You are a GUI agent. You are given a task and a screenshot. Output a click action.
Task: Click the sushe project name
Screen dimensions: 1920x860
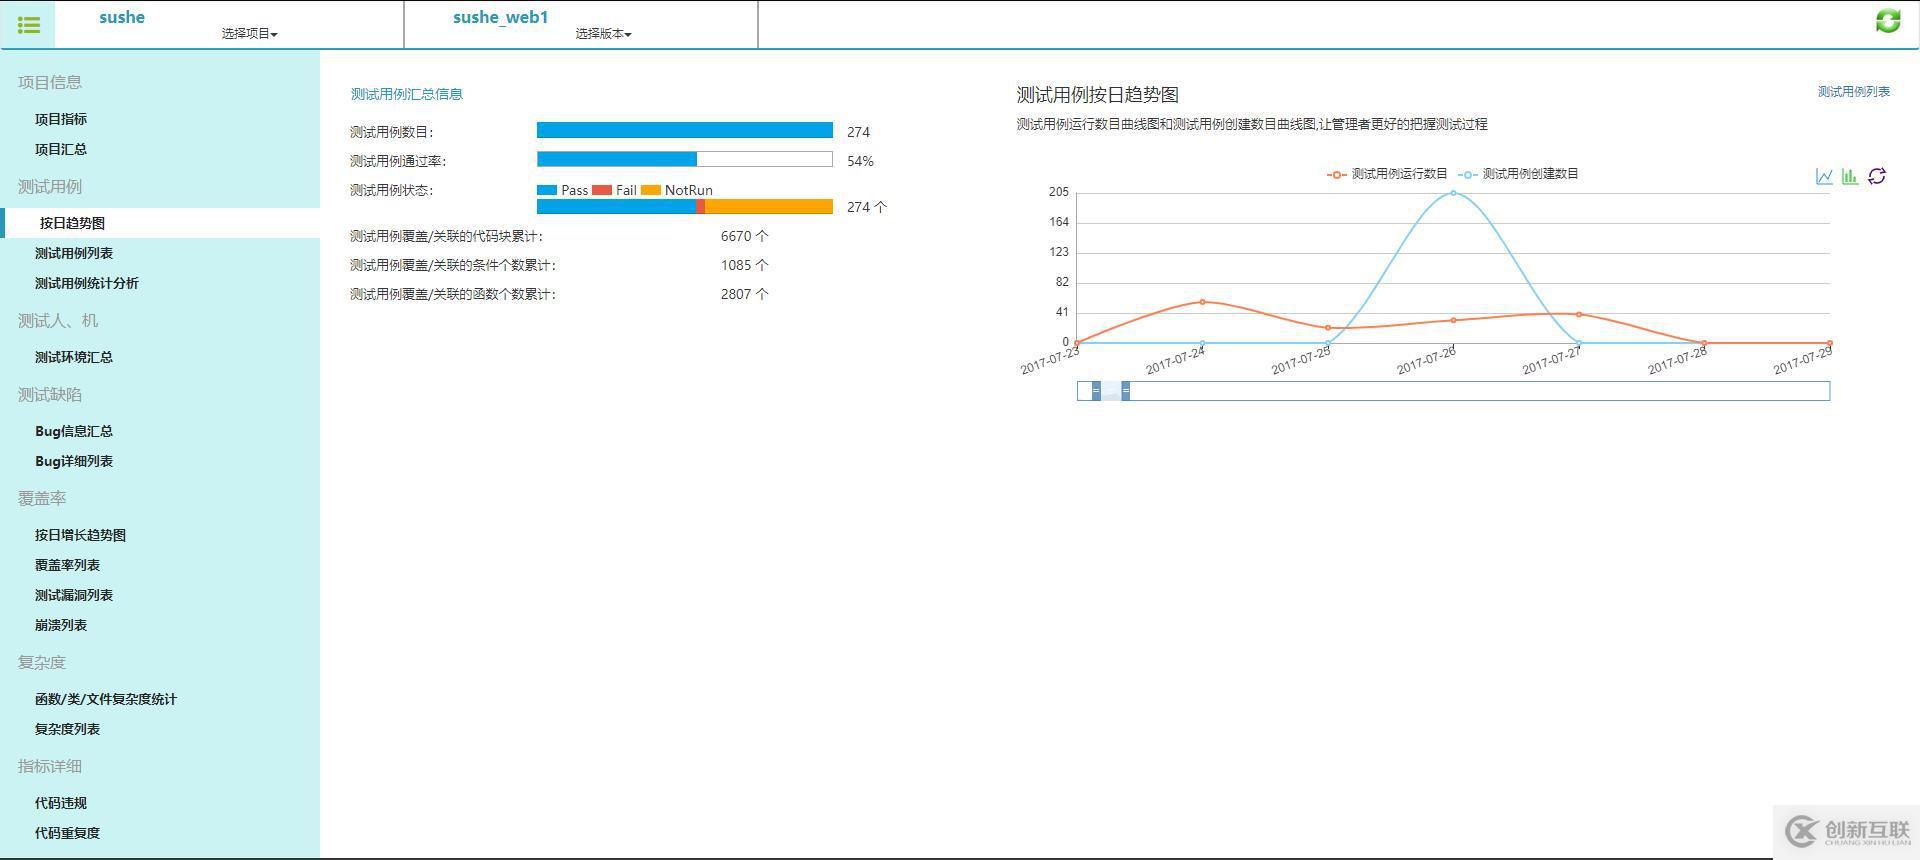coord(122,17)
